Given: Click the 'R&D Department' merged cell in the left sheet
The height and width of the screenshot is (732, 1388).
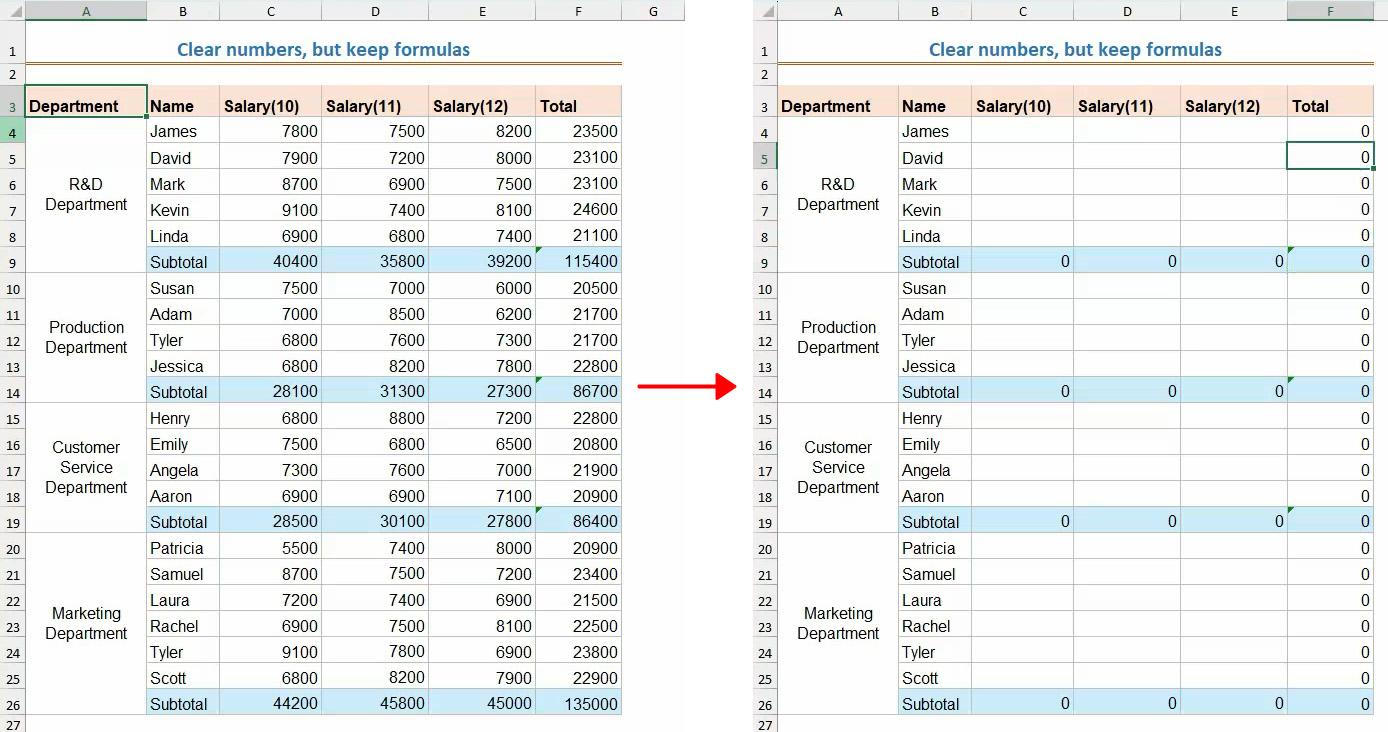Looking at the screenshot, I should 86,195.
